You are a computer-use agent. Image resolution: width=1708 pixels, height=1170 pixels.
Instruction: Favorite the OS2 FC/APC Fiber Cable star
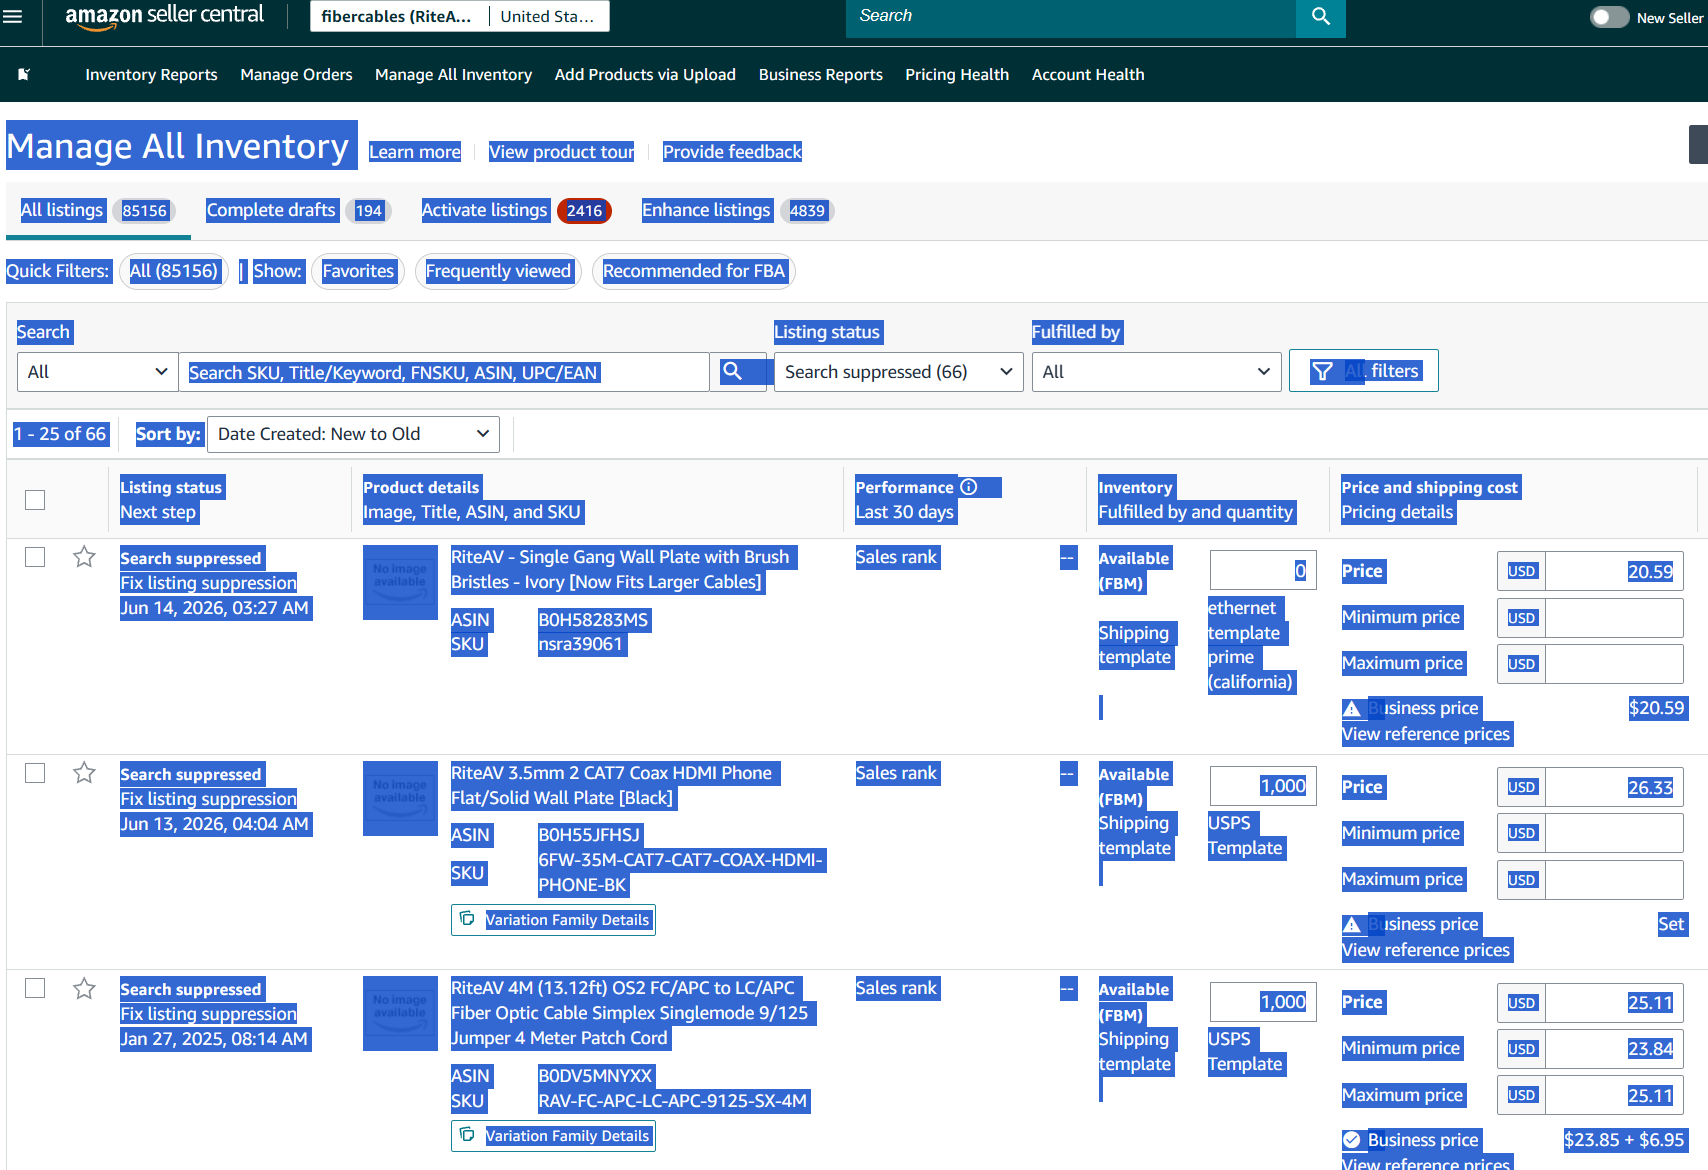(x=84, y=989)
